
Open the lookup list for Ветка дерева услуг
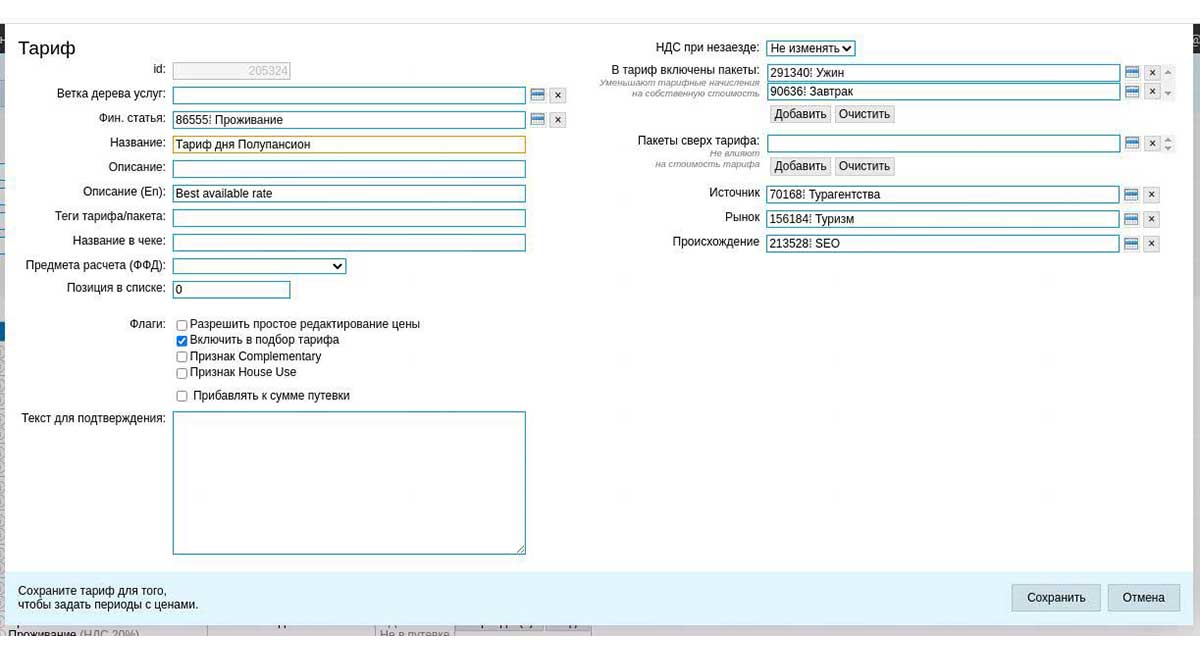coord(537,95)
